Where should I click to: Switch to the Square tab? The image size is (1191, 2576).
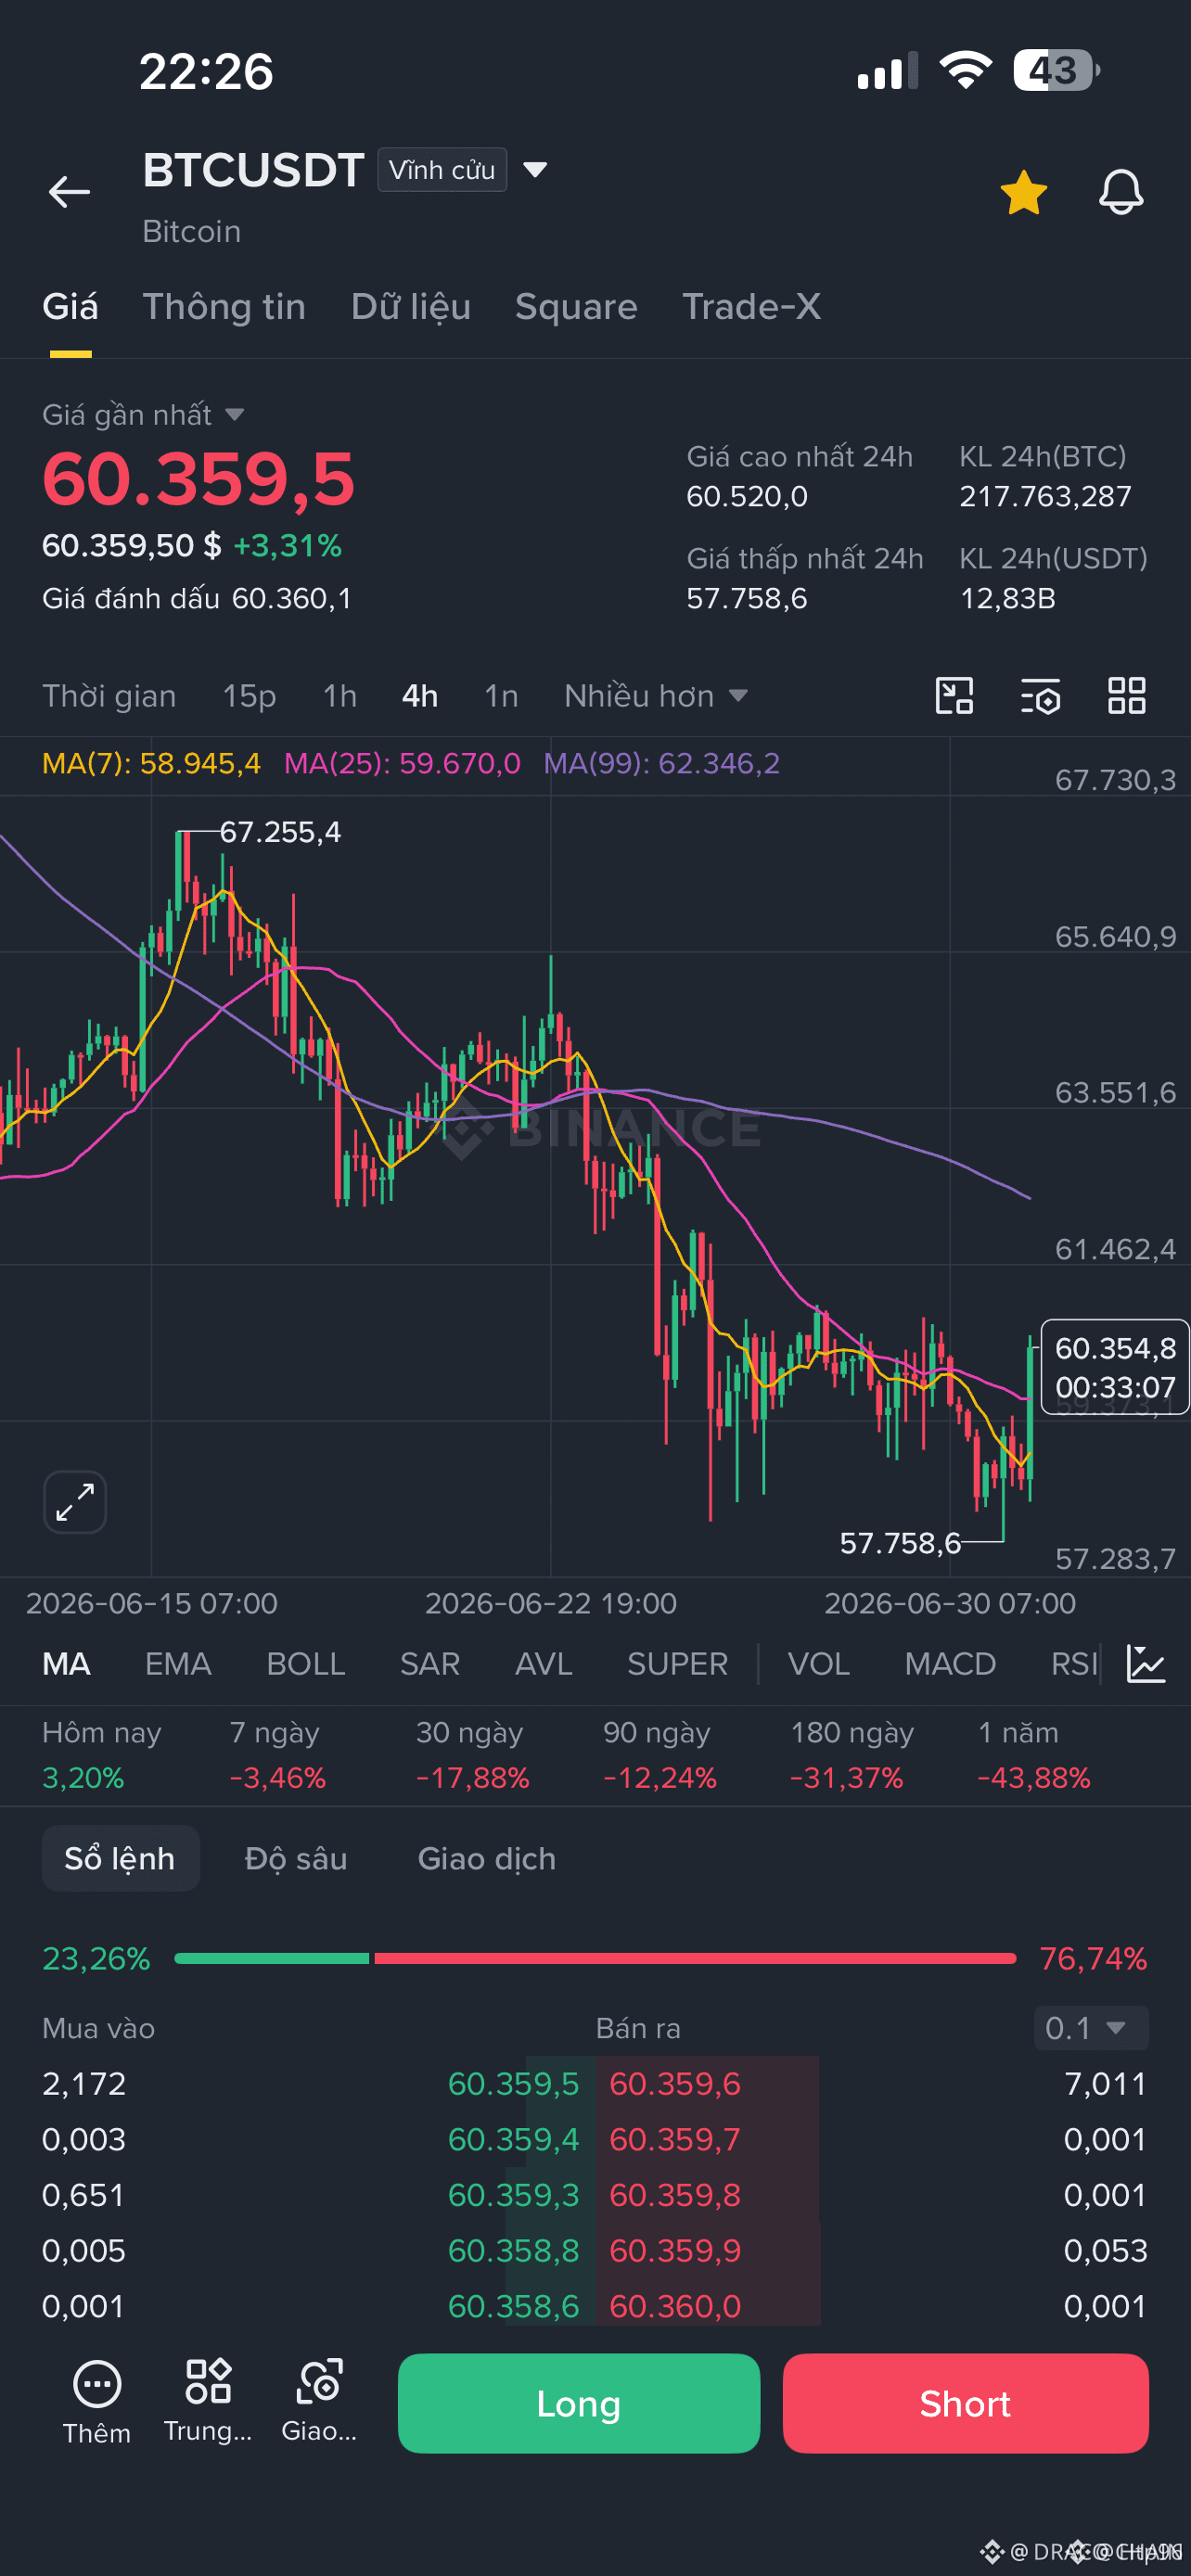coord(576,306)
